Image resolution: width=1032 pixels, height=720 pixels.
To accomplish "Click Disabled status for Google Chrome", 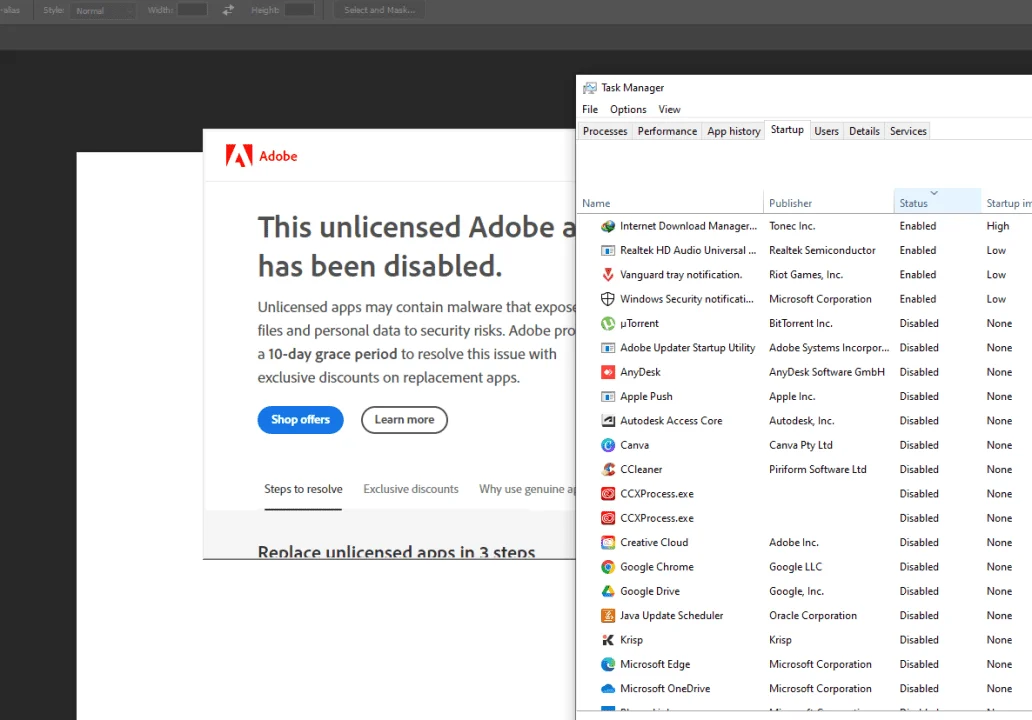I will click(x=919, y=567).
